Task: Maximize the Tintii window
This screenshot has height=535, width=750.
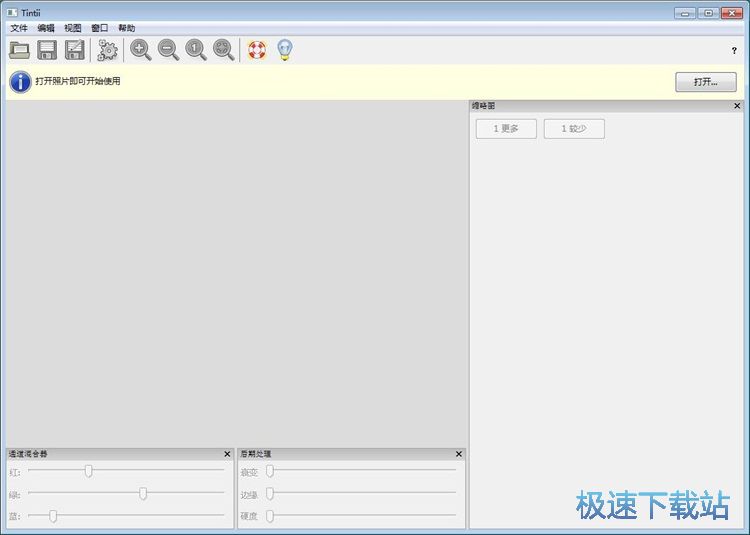Action: (x=708, y=13)
